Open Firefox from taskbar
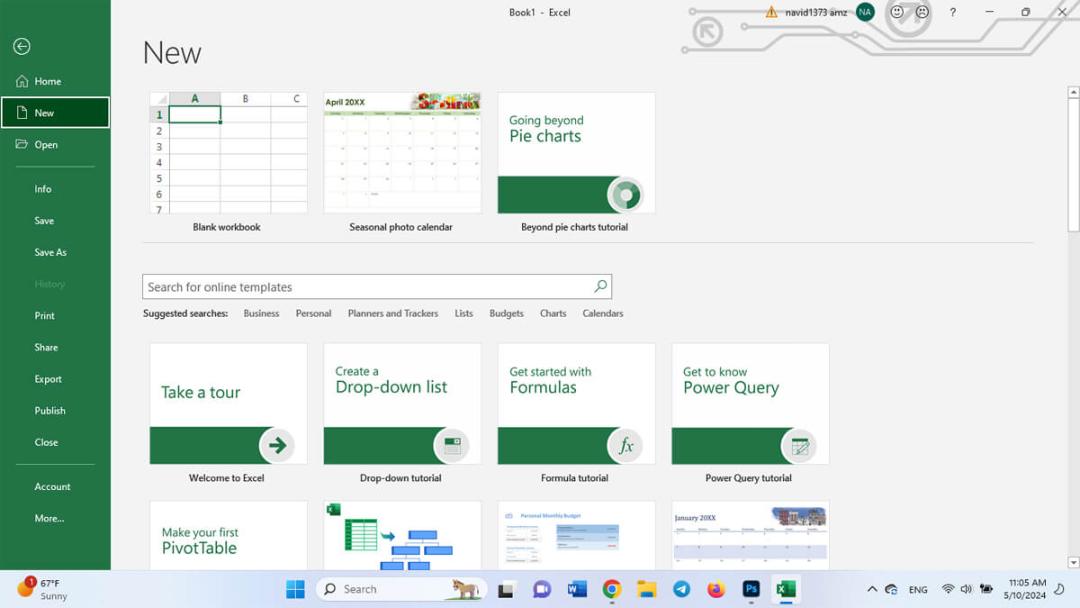This screenshot has height=608, width=1080. tap(716, 589)
